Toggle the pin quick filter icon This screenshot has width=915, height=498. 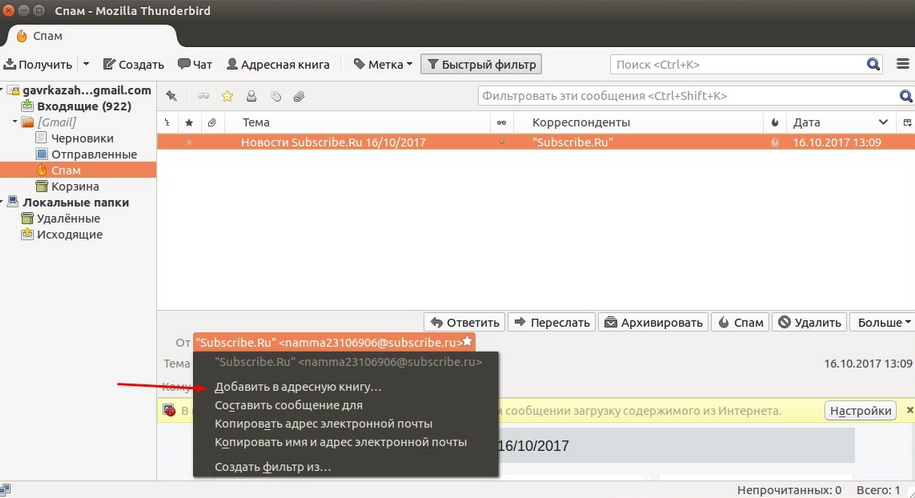pos(172,96)
